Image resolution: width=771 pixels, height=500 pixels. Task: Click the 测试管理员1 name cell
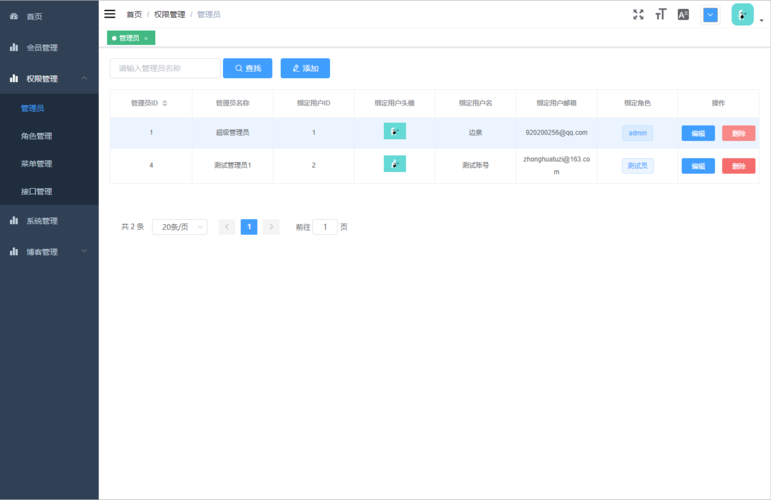coord(233,165)
